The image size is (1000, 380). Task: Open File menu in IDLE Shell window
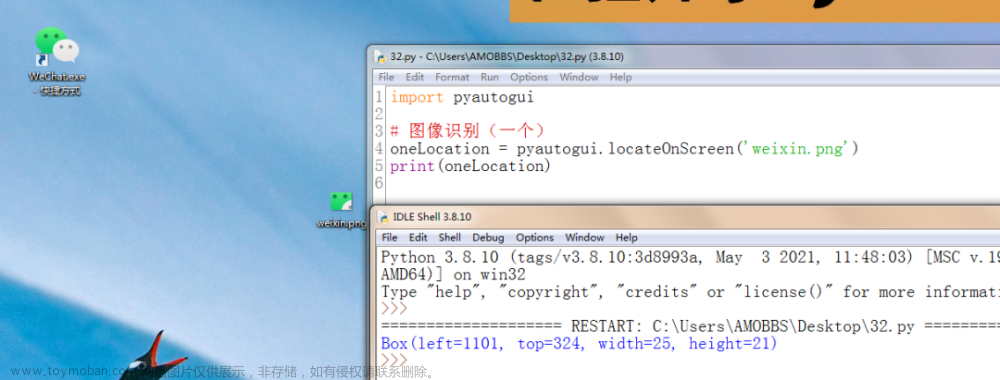pyautogui.click(x=390, y=238)
